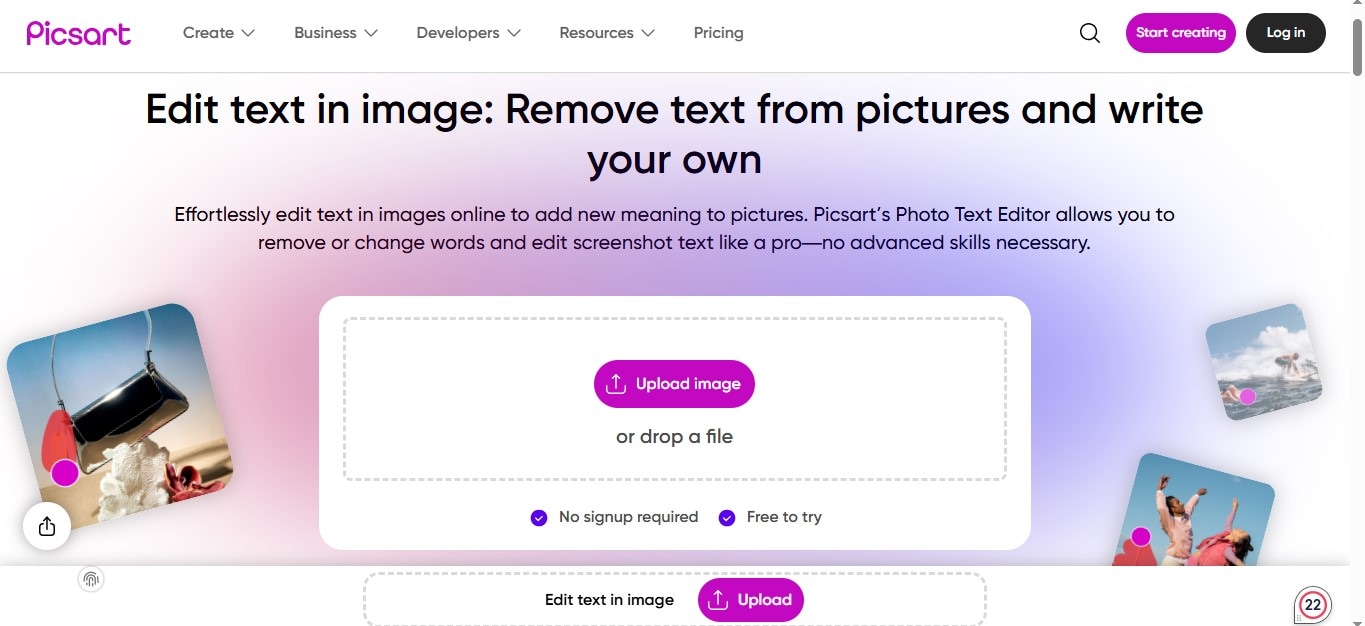1365x626 pixels.
Task: Click the checkmark beside Free to try
Action: point(727,518)
